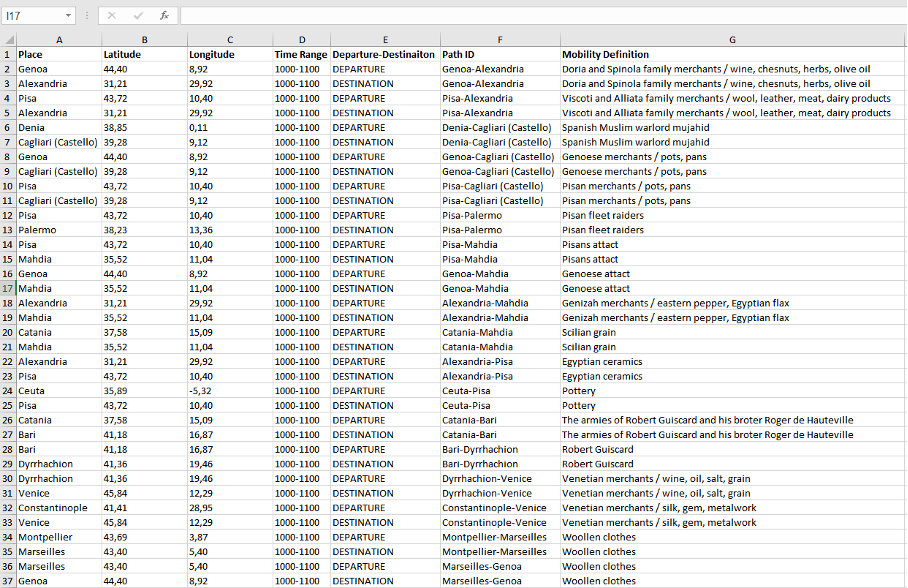Click the Longitude header cell
908x588 pixels.
tap(230, 54)
